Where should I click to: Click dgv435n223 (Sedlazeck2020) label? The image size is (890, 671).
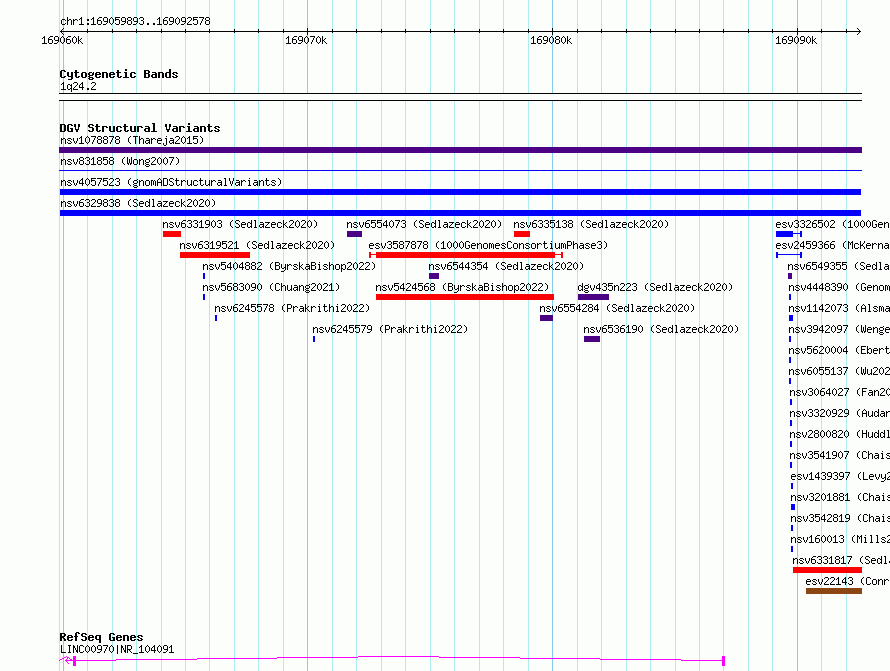pyautogui.click(x=655, y=287)
